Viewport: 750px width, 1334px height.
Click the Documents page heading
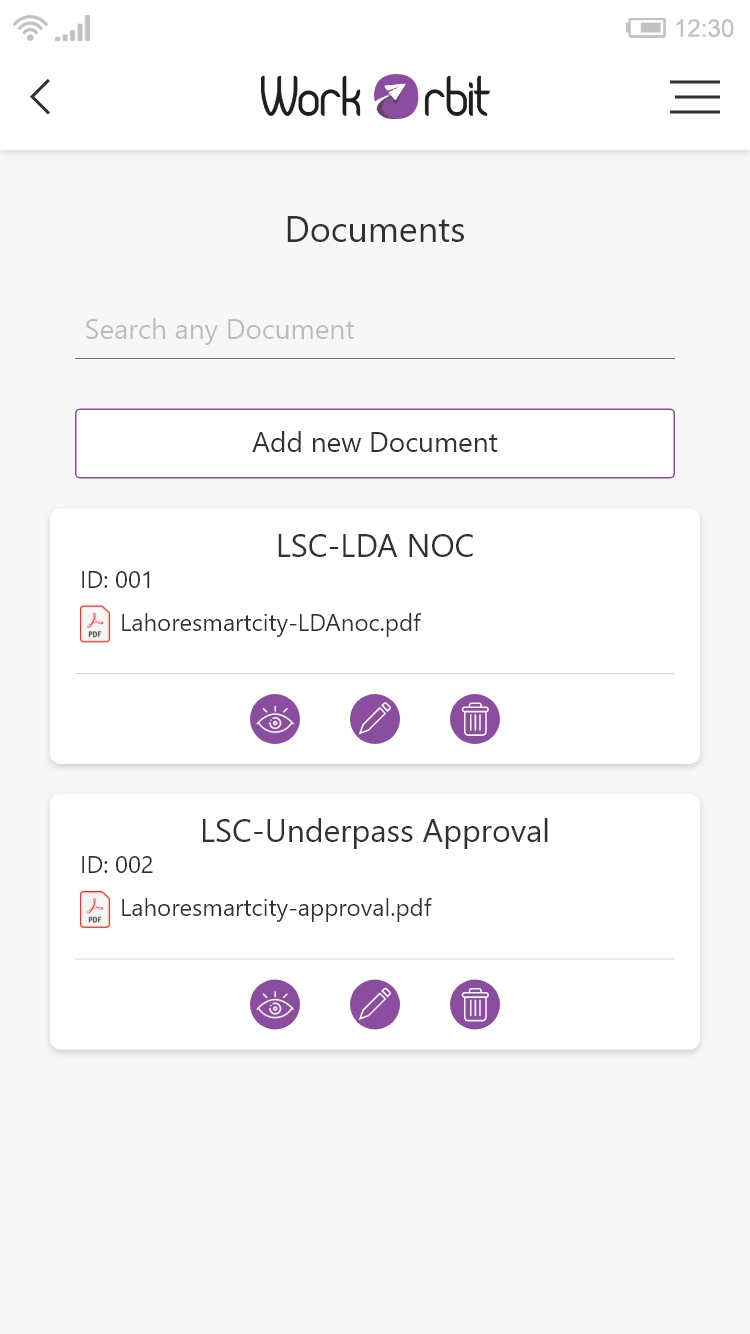(375, 230)
